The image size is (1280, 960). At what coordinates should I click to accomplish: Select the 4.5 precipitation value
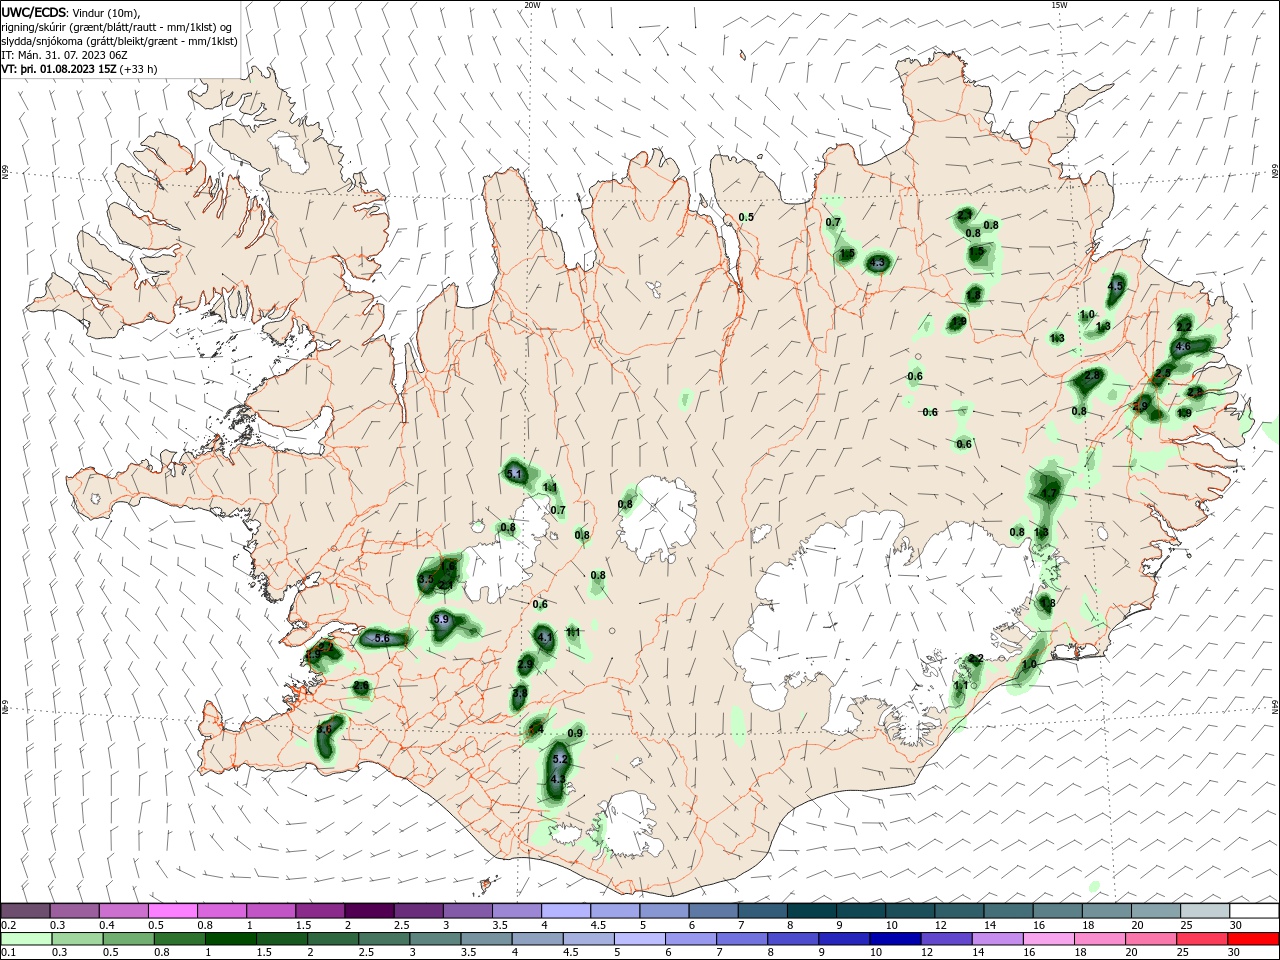click(1116, 287)
